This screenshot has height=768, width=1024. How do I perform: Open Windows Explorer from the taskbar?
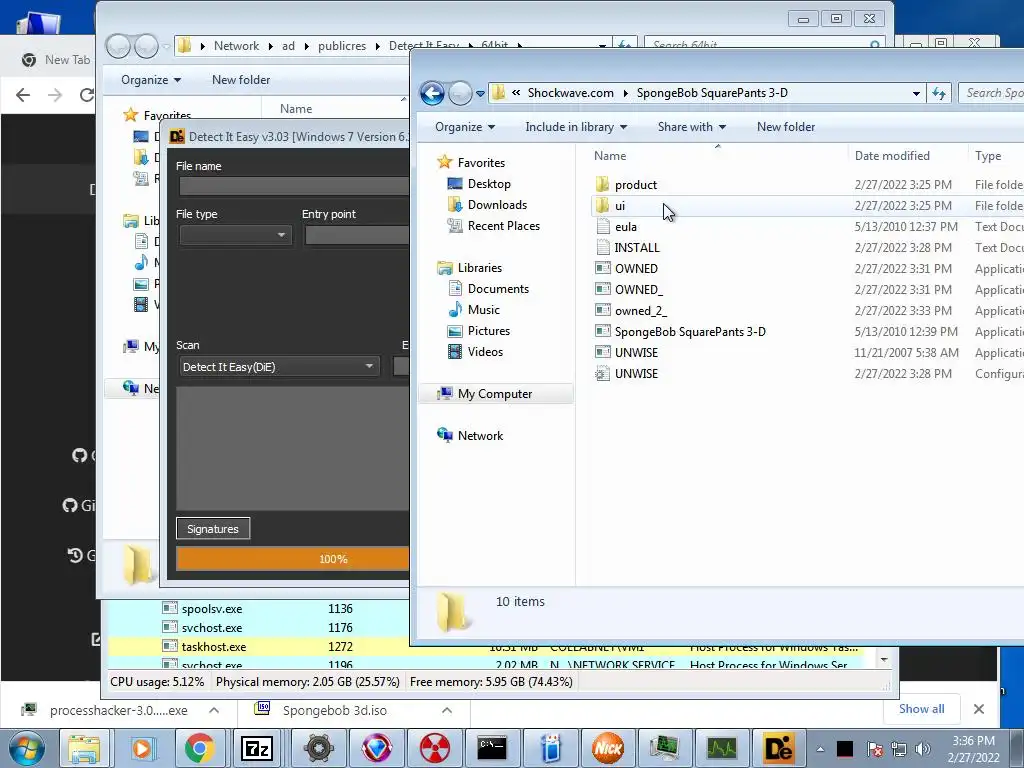(84, 748)
